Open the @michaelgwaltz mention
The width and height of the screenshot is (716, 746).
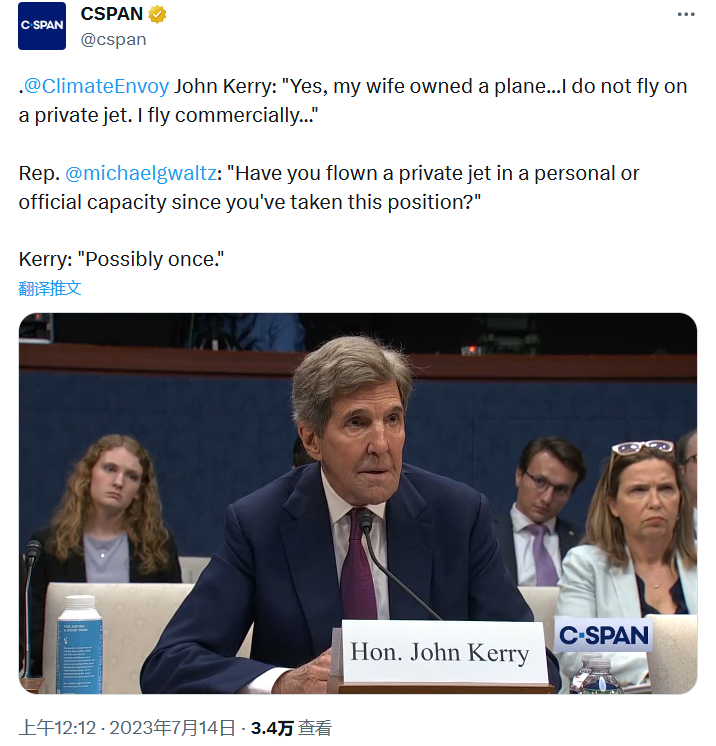coord(143,173)
